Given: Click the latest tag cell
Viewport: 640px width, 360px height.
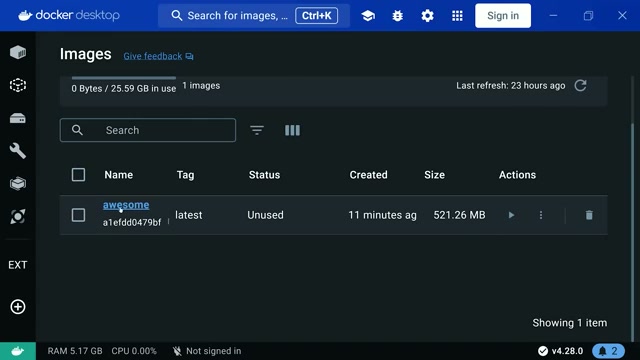Looking at the screenshot, I should [189, 215].
